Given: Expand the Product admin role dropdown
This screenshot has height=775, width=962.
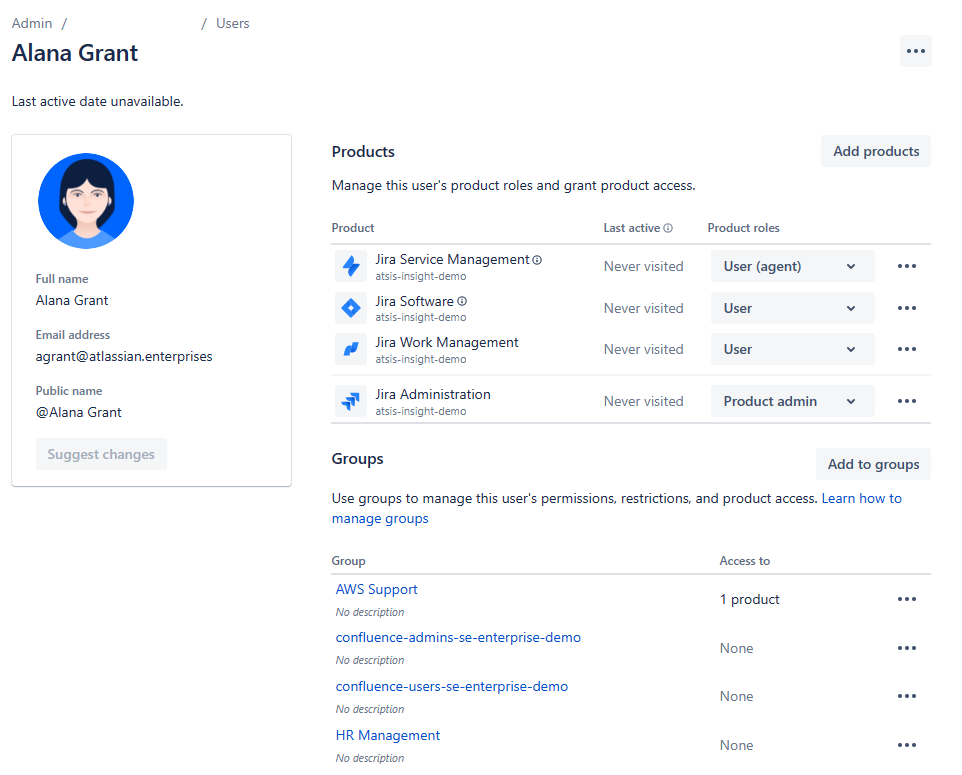Looking at the screenshot, I should tap(792, 401).
